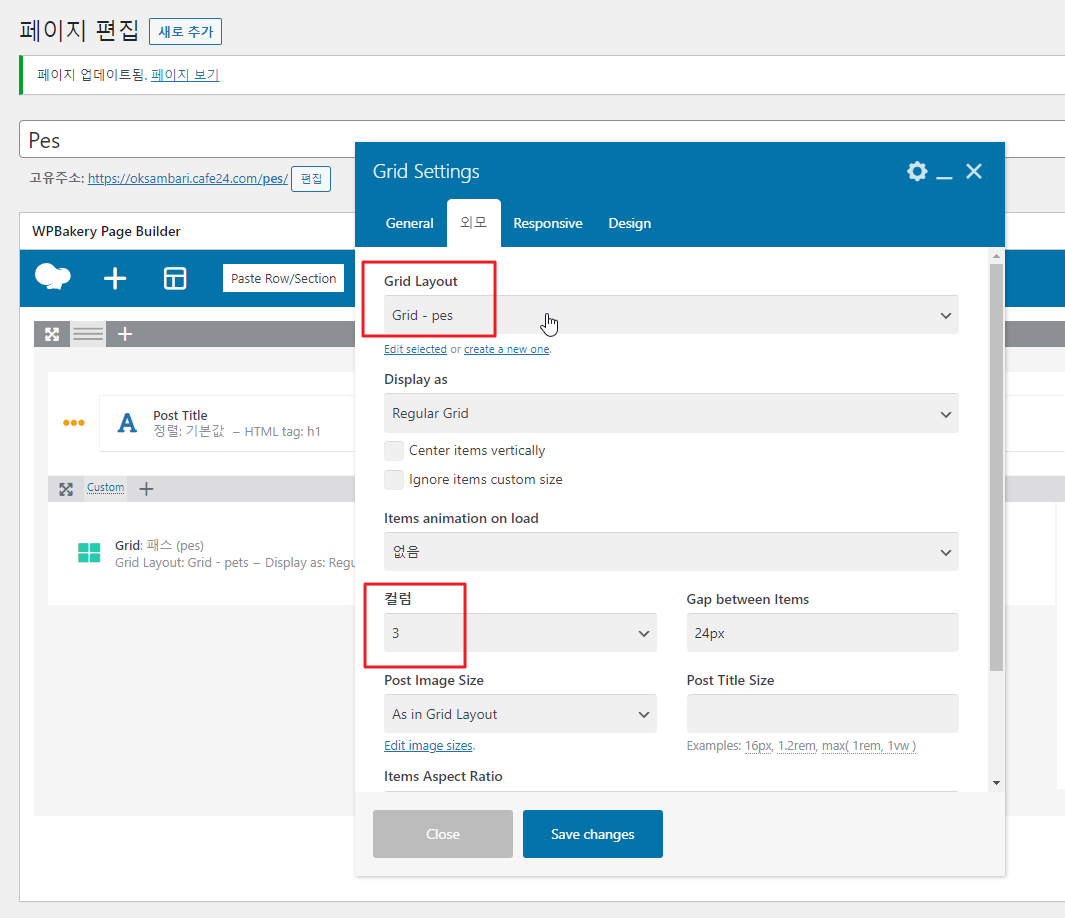Click the WPBakery Page Builder panel heading
The height and width of the screenshot is (918, 1065).
coord(106,232)
